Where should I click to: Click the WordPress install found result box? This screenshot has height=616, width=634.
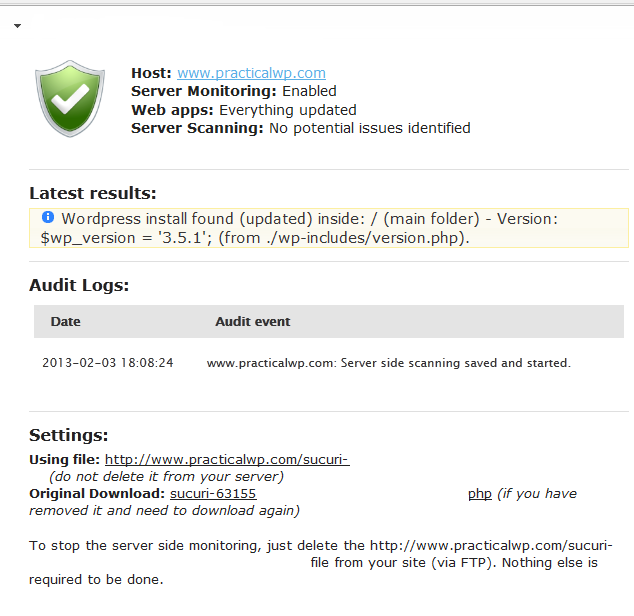tap(329, 228)
